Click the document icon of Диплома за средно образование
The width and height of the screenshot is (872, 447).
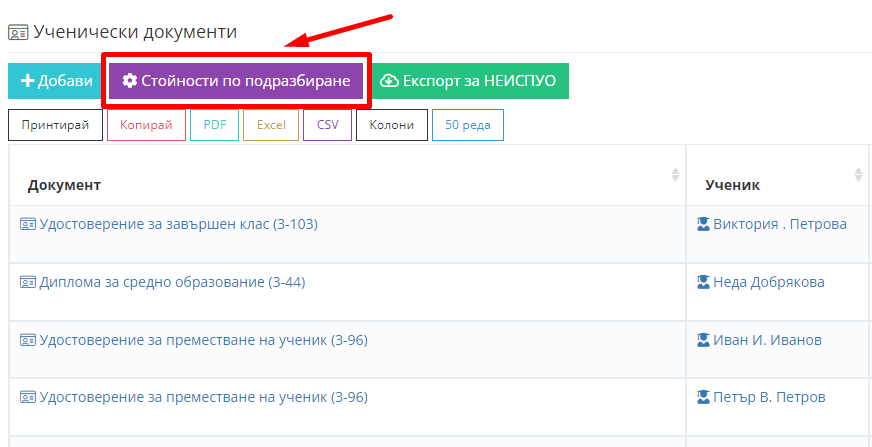click(28, 282)
